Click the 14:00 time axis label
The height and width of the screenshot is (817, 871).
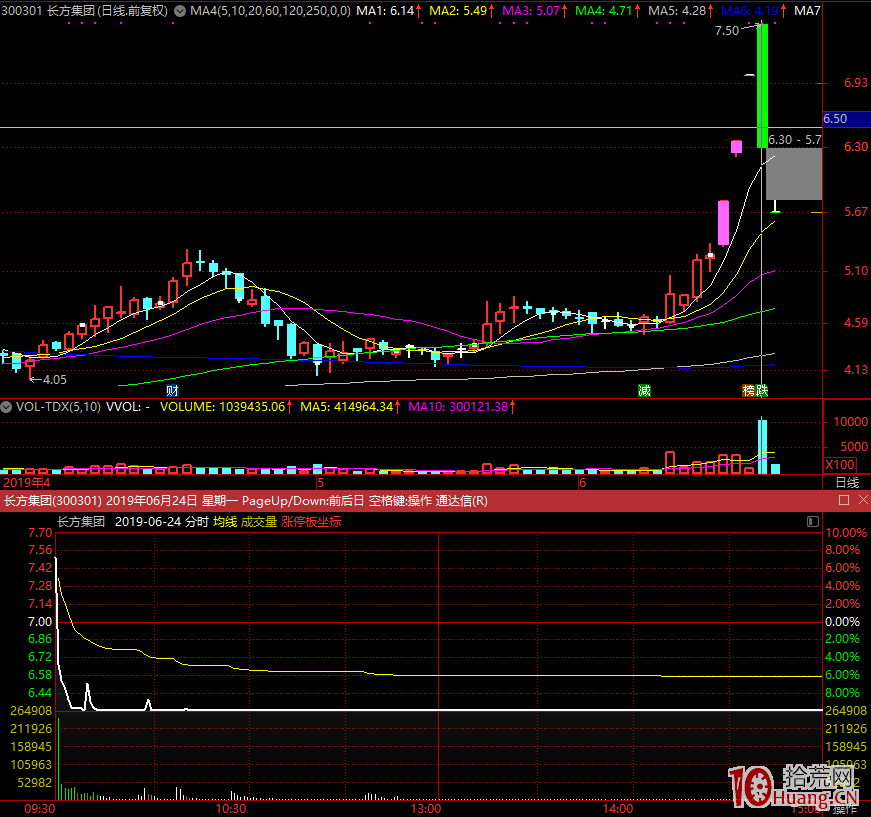click(618, 809)
